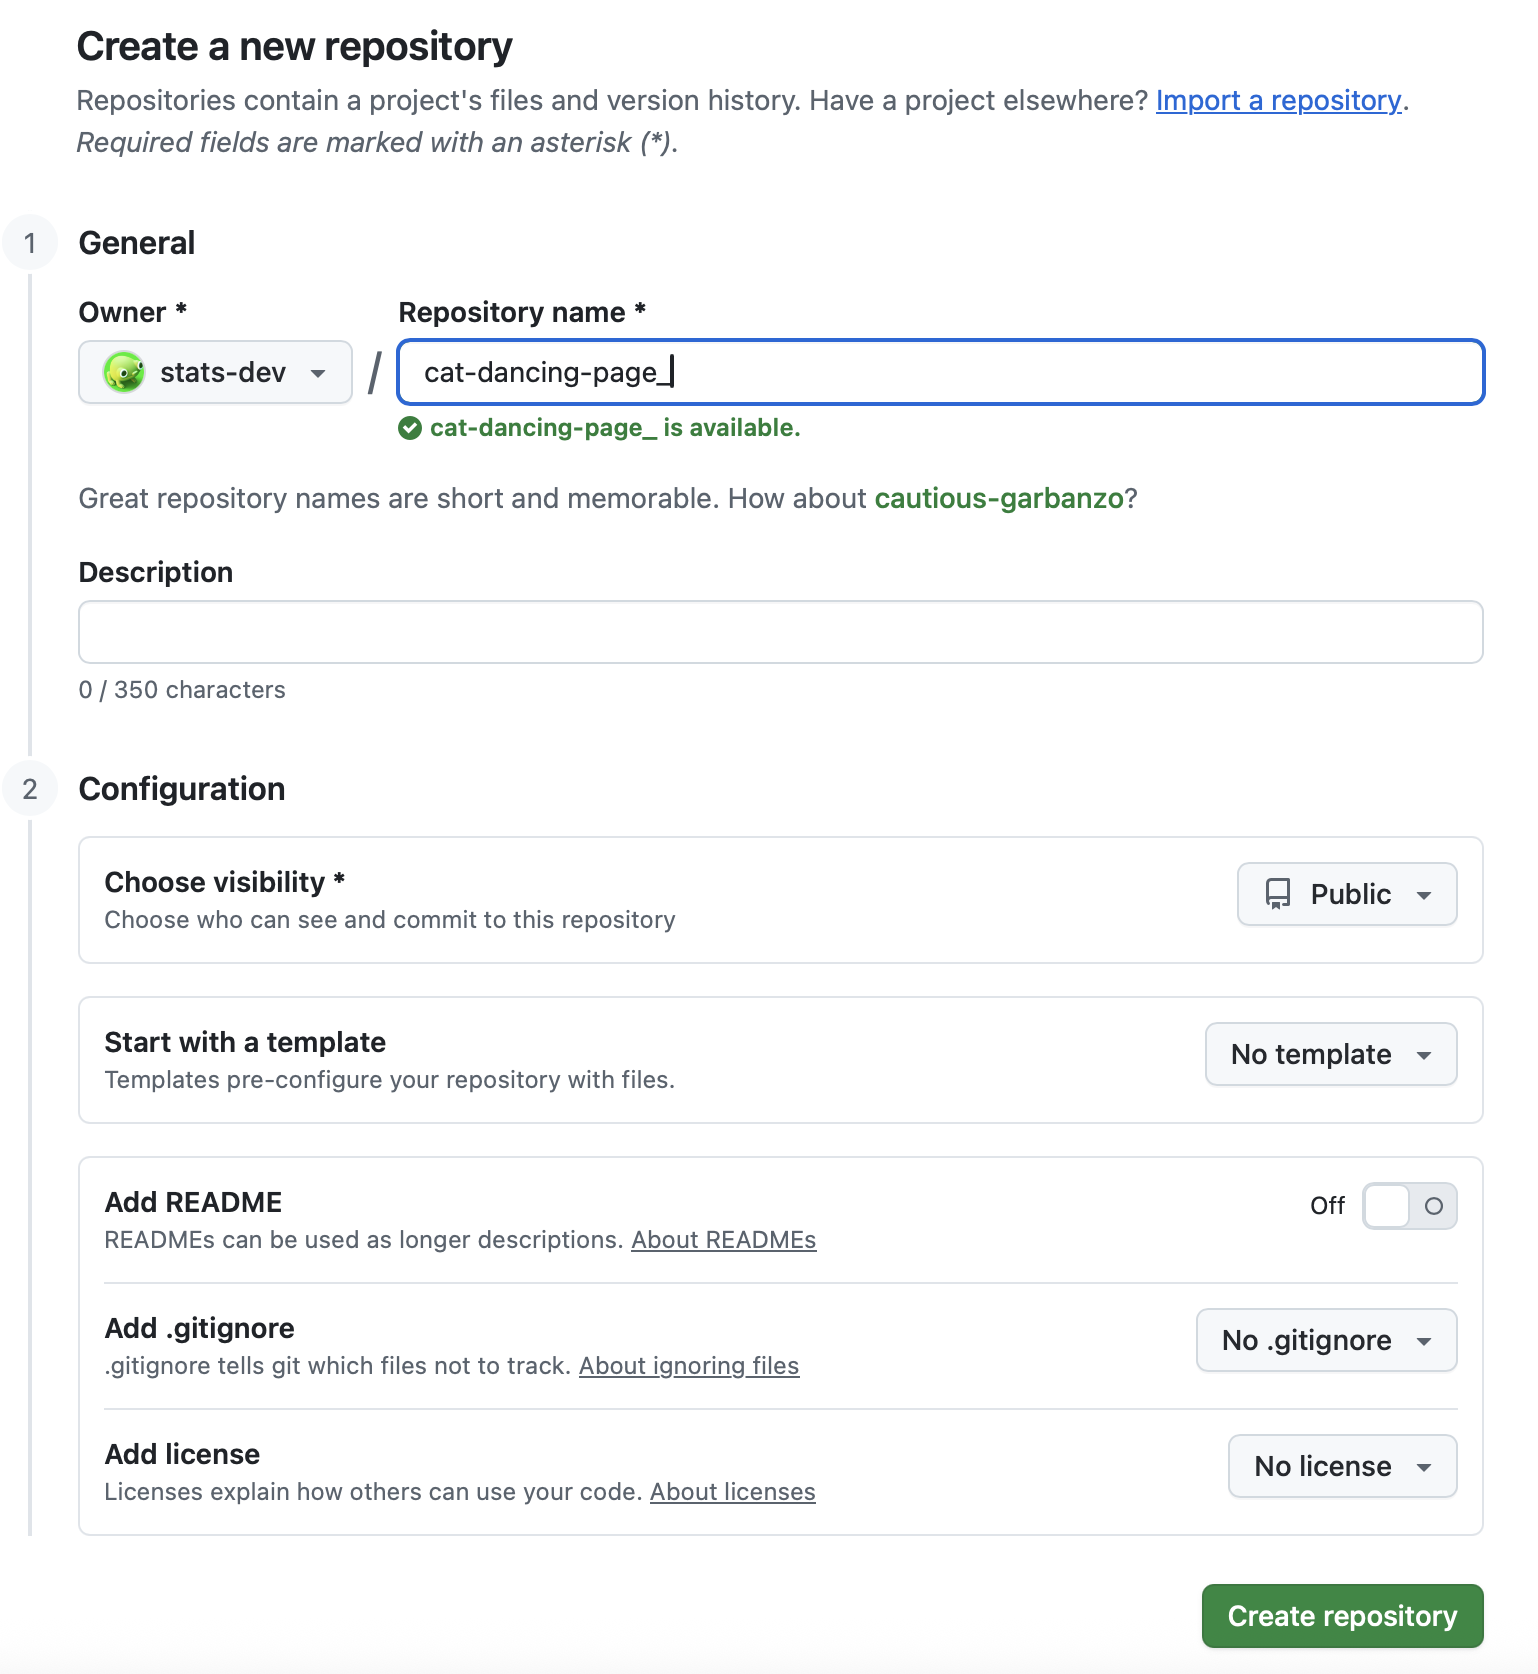Click into the Description input field
The image size is (1538, 1674).
click(780, 632)
